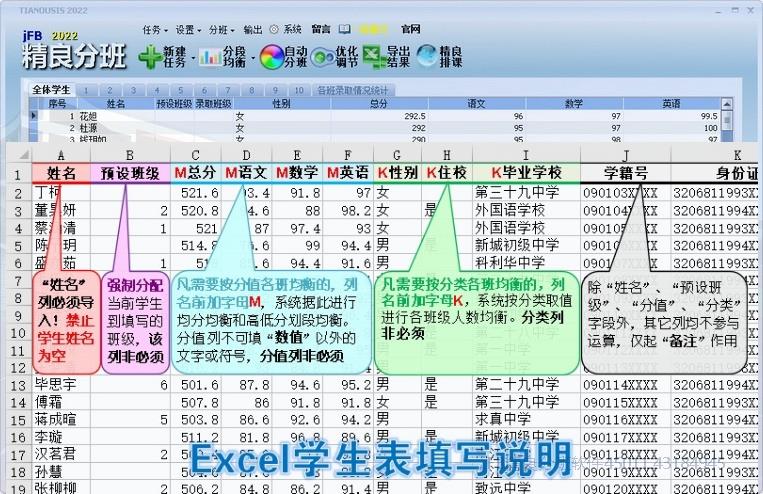Click the 导出结果 button label

point(399,57)
